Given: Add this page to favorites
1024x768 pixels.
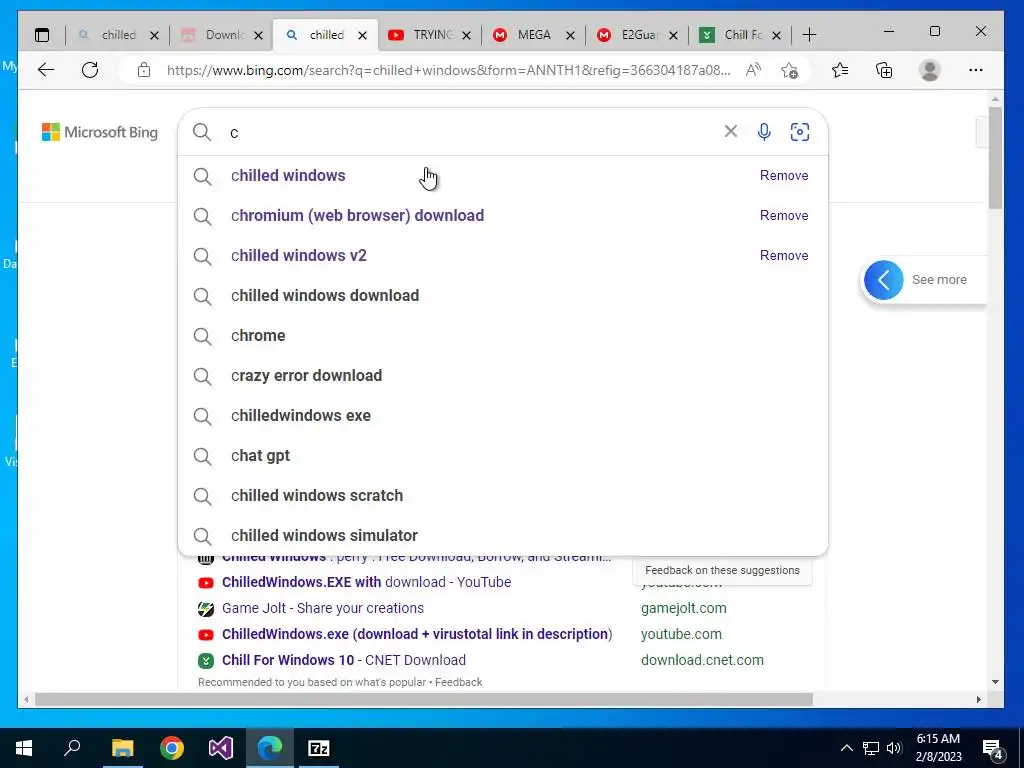Looking at the screenshot, I should tap(789, 70).
